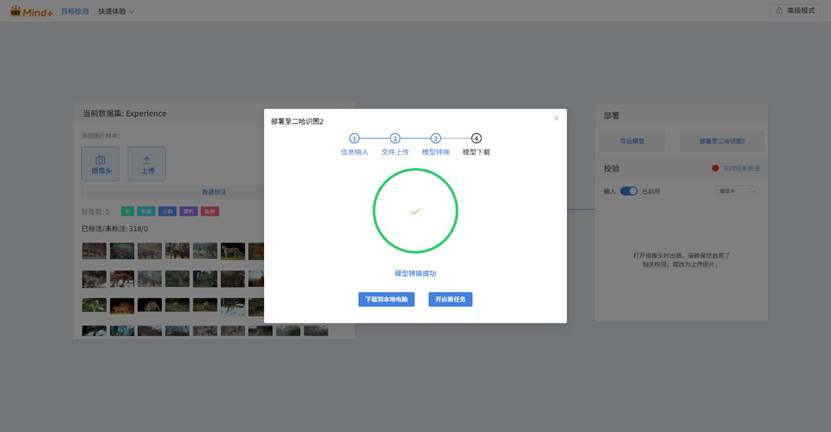
Task: Click the Mind+ logo in the header
Action: click(x=30, y=11)
